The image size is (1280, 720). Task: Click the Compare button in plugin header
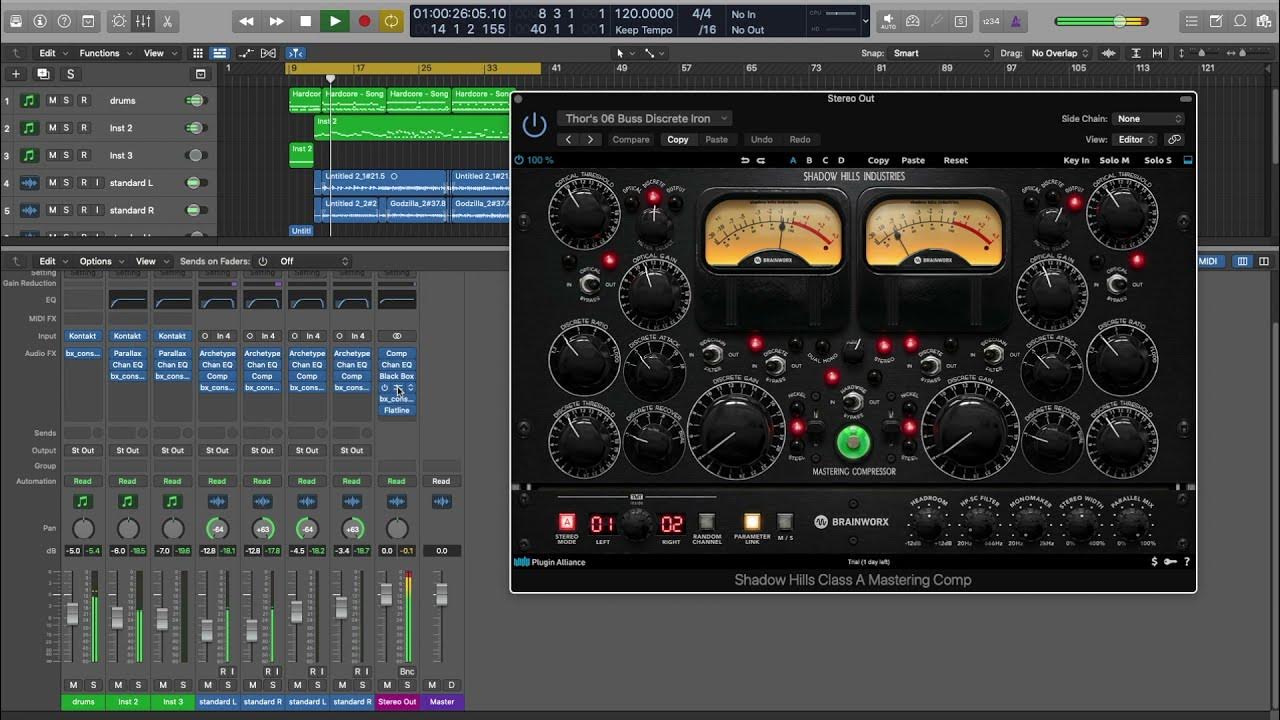(x=631, y=140)
